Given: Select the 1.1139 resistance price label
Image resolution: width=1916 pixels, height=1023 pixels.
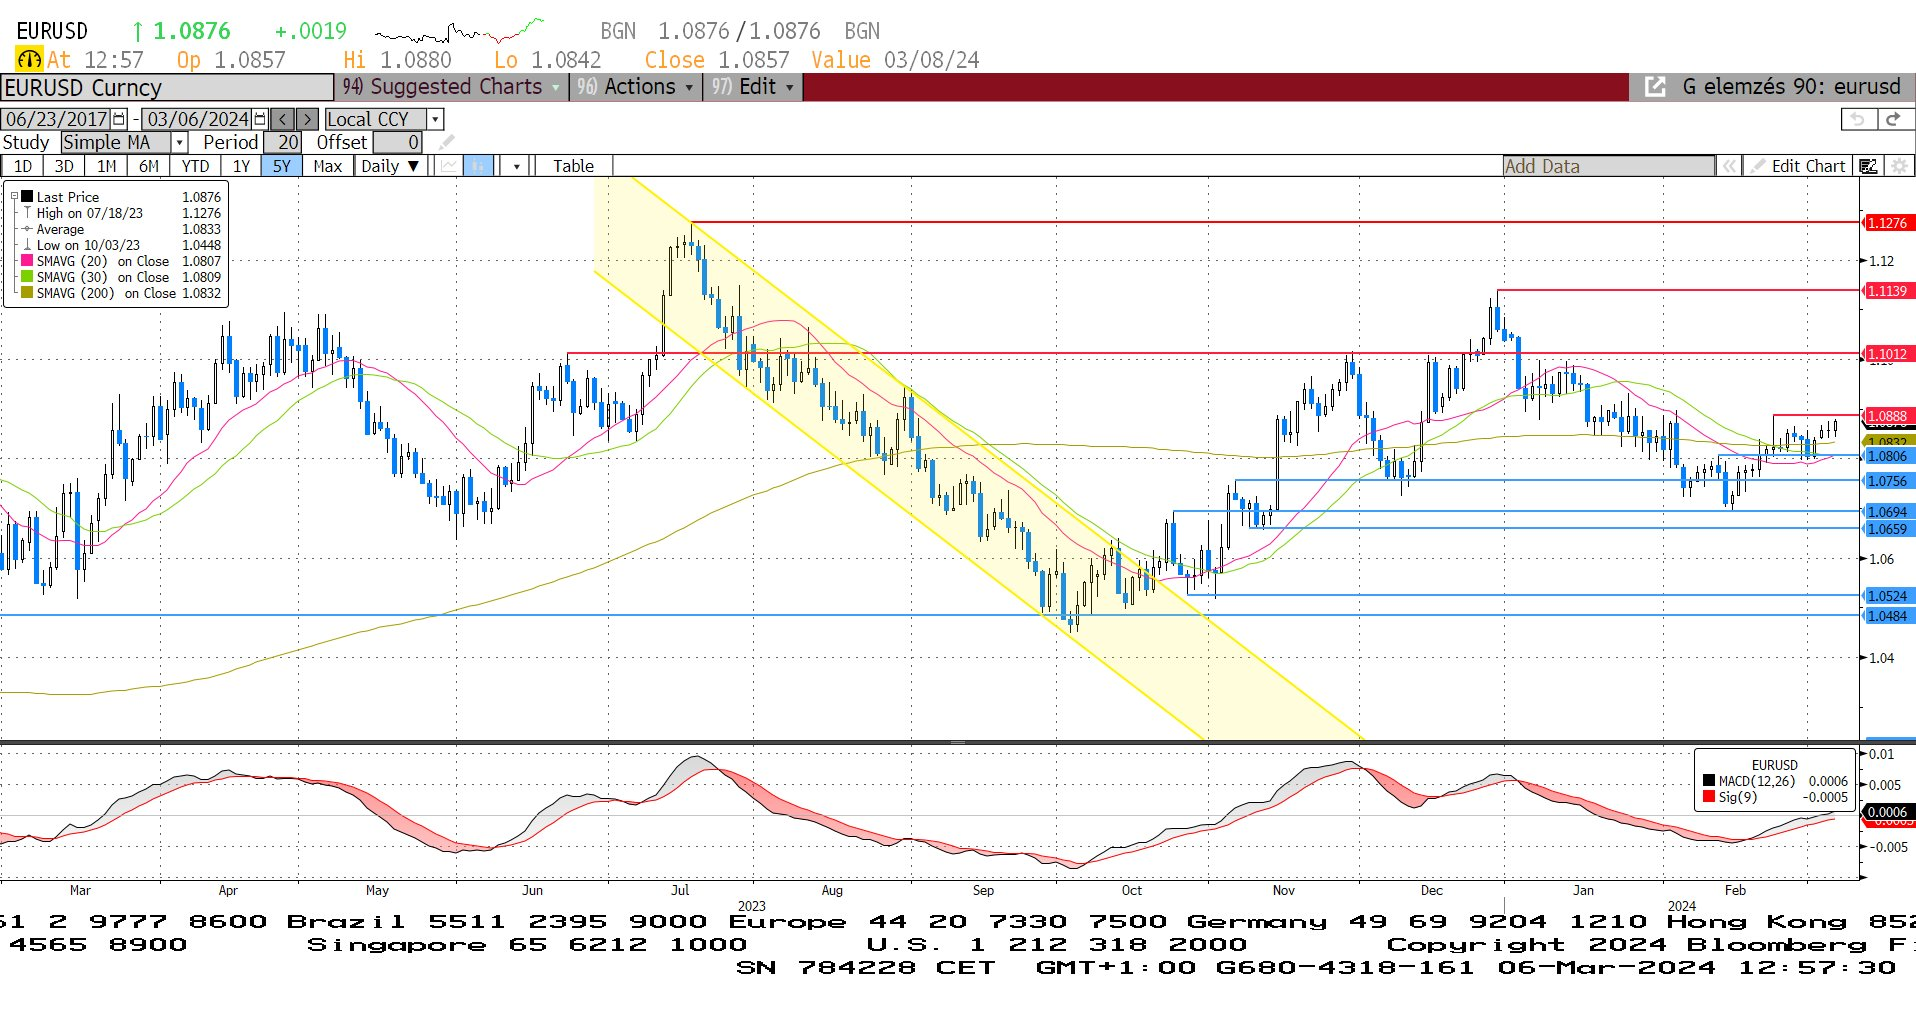Looking at the screenshot, I should 1888,291.
